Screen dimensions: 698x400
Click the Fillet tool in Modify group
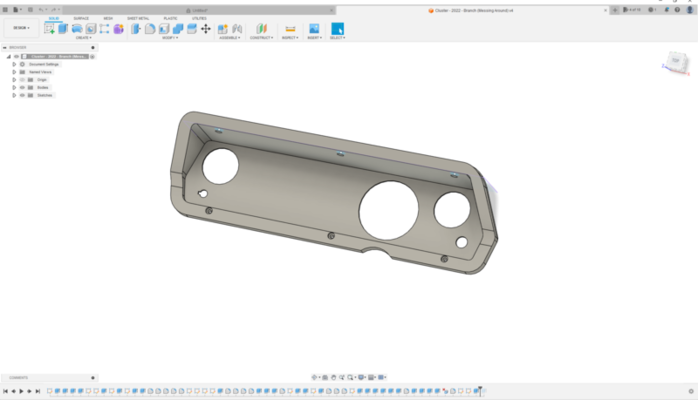click(x=150, y=29)
